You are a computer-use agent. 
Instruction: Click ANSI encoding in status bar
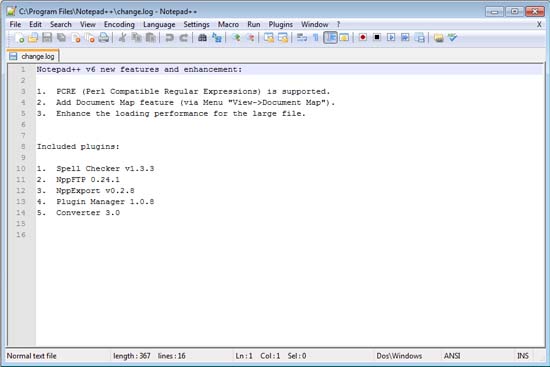point(452,356)
